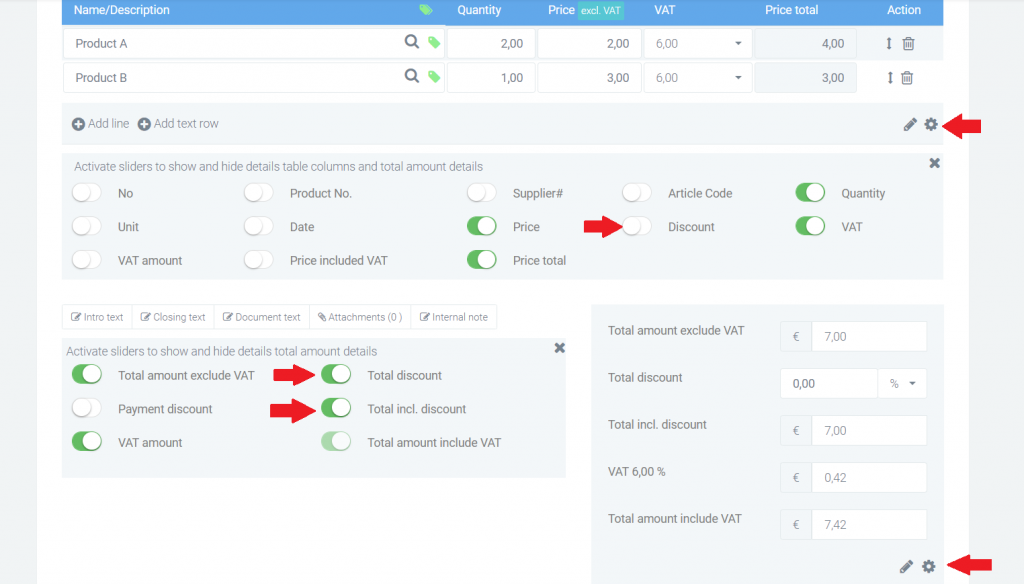Disable the Total incl. discount toggle
Viewport: 1024px width, 584px height.
pos(336,408)
